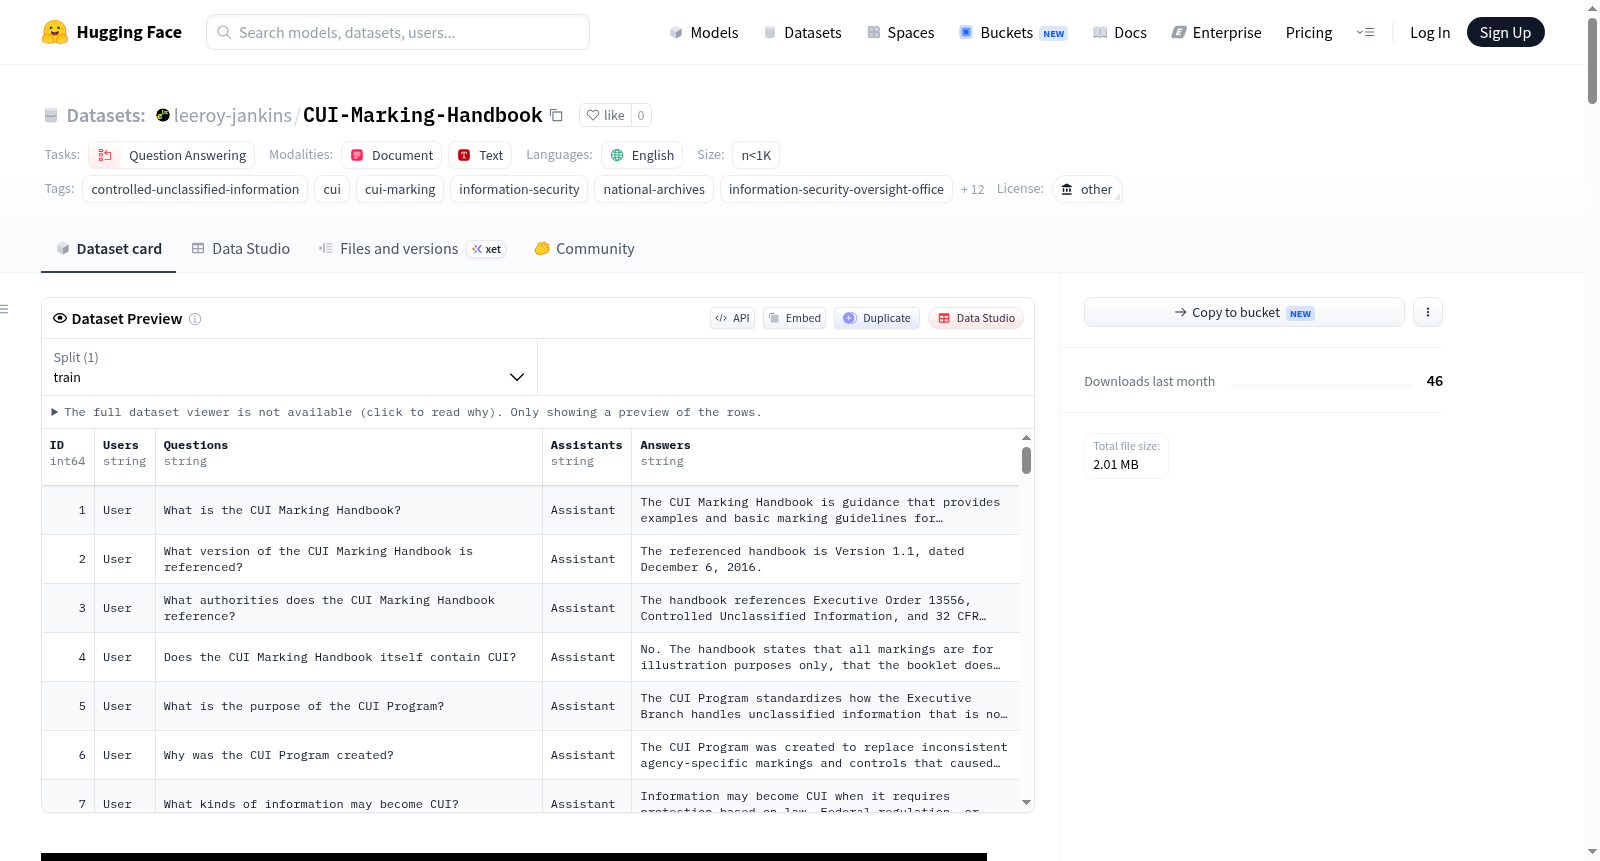The image size is (1600, 861).
Task: Click the Hugging Face logo icon
Action: click(x=55, y=32)
